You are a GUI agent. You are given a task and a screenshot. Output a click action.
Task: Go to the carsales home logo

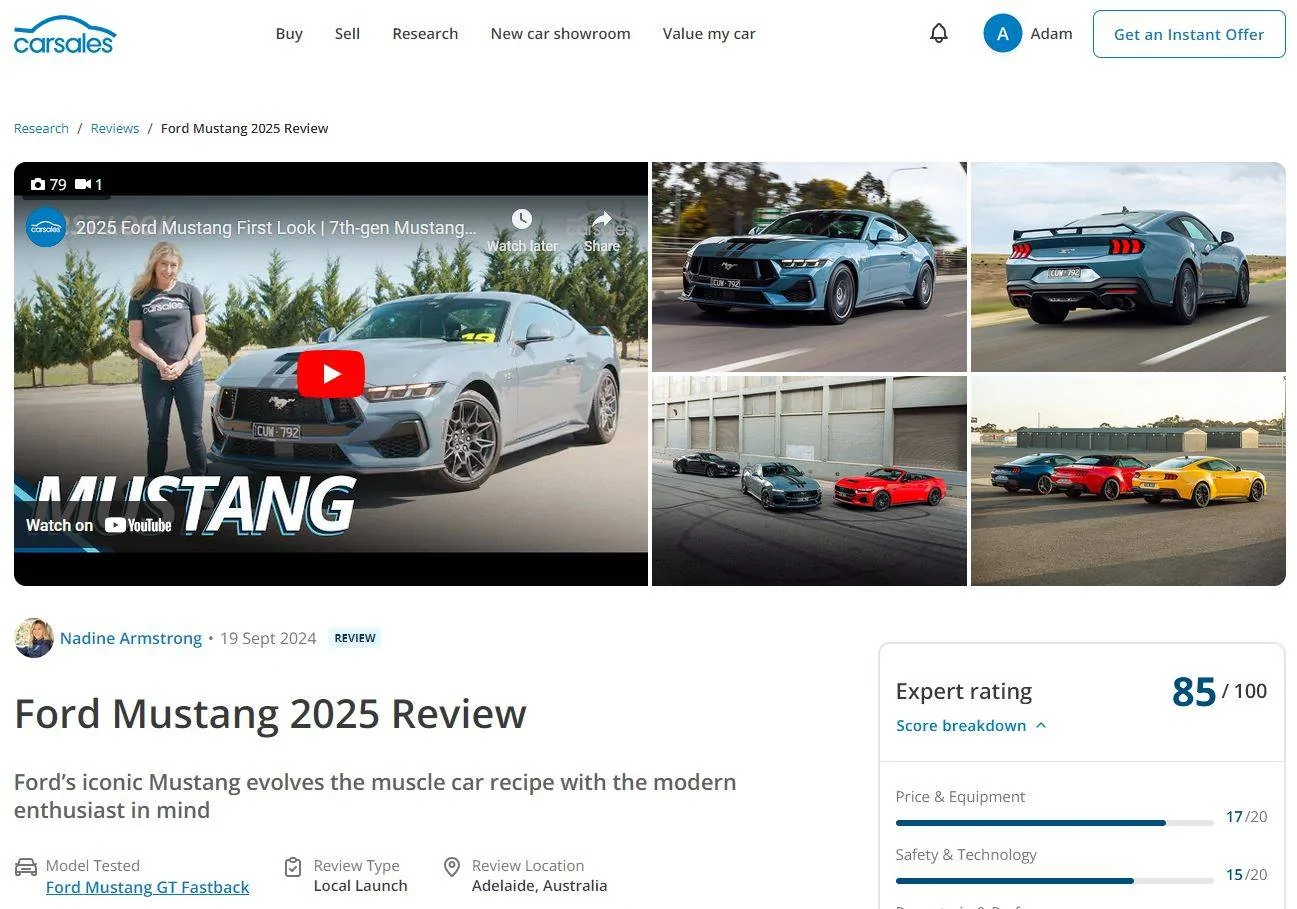tap(65, 34)
